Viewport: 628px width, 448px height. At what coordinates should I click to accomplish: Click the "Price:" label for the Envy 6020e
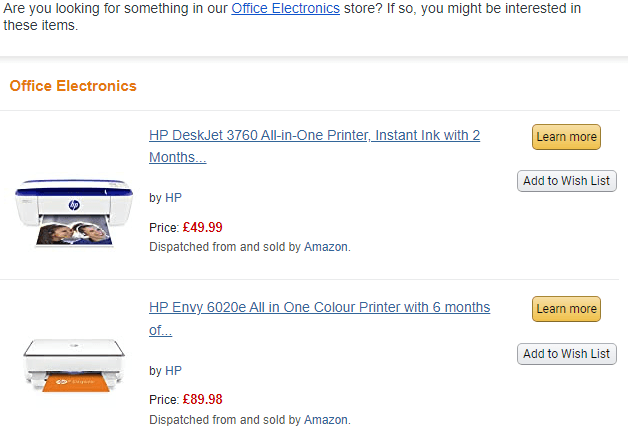pos(164,400)
